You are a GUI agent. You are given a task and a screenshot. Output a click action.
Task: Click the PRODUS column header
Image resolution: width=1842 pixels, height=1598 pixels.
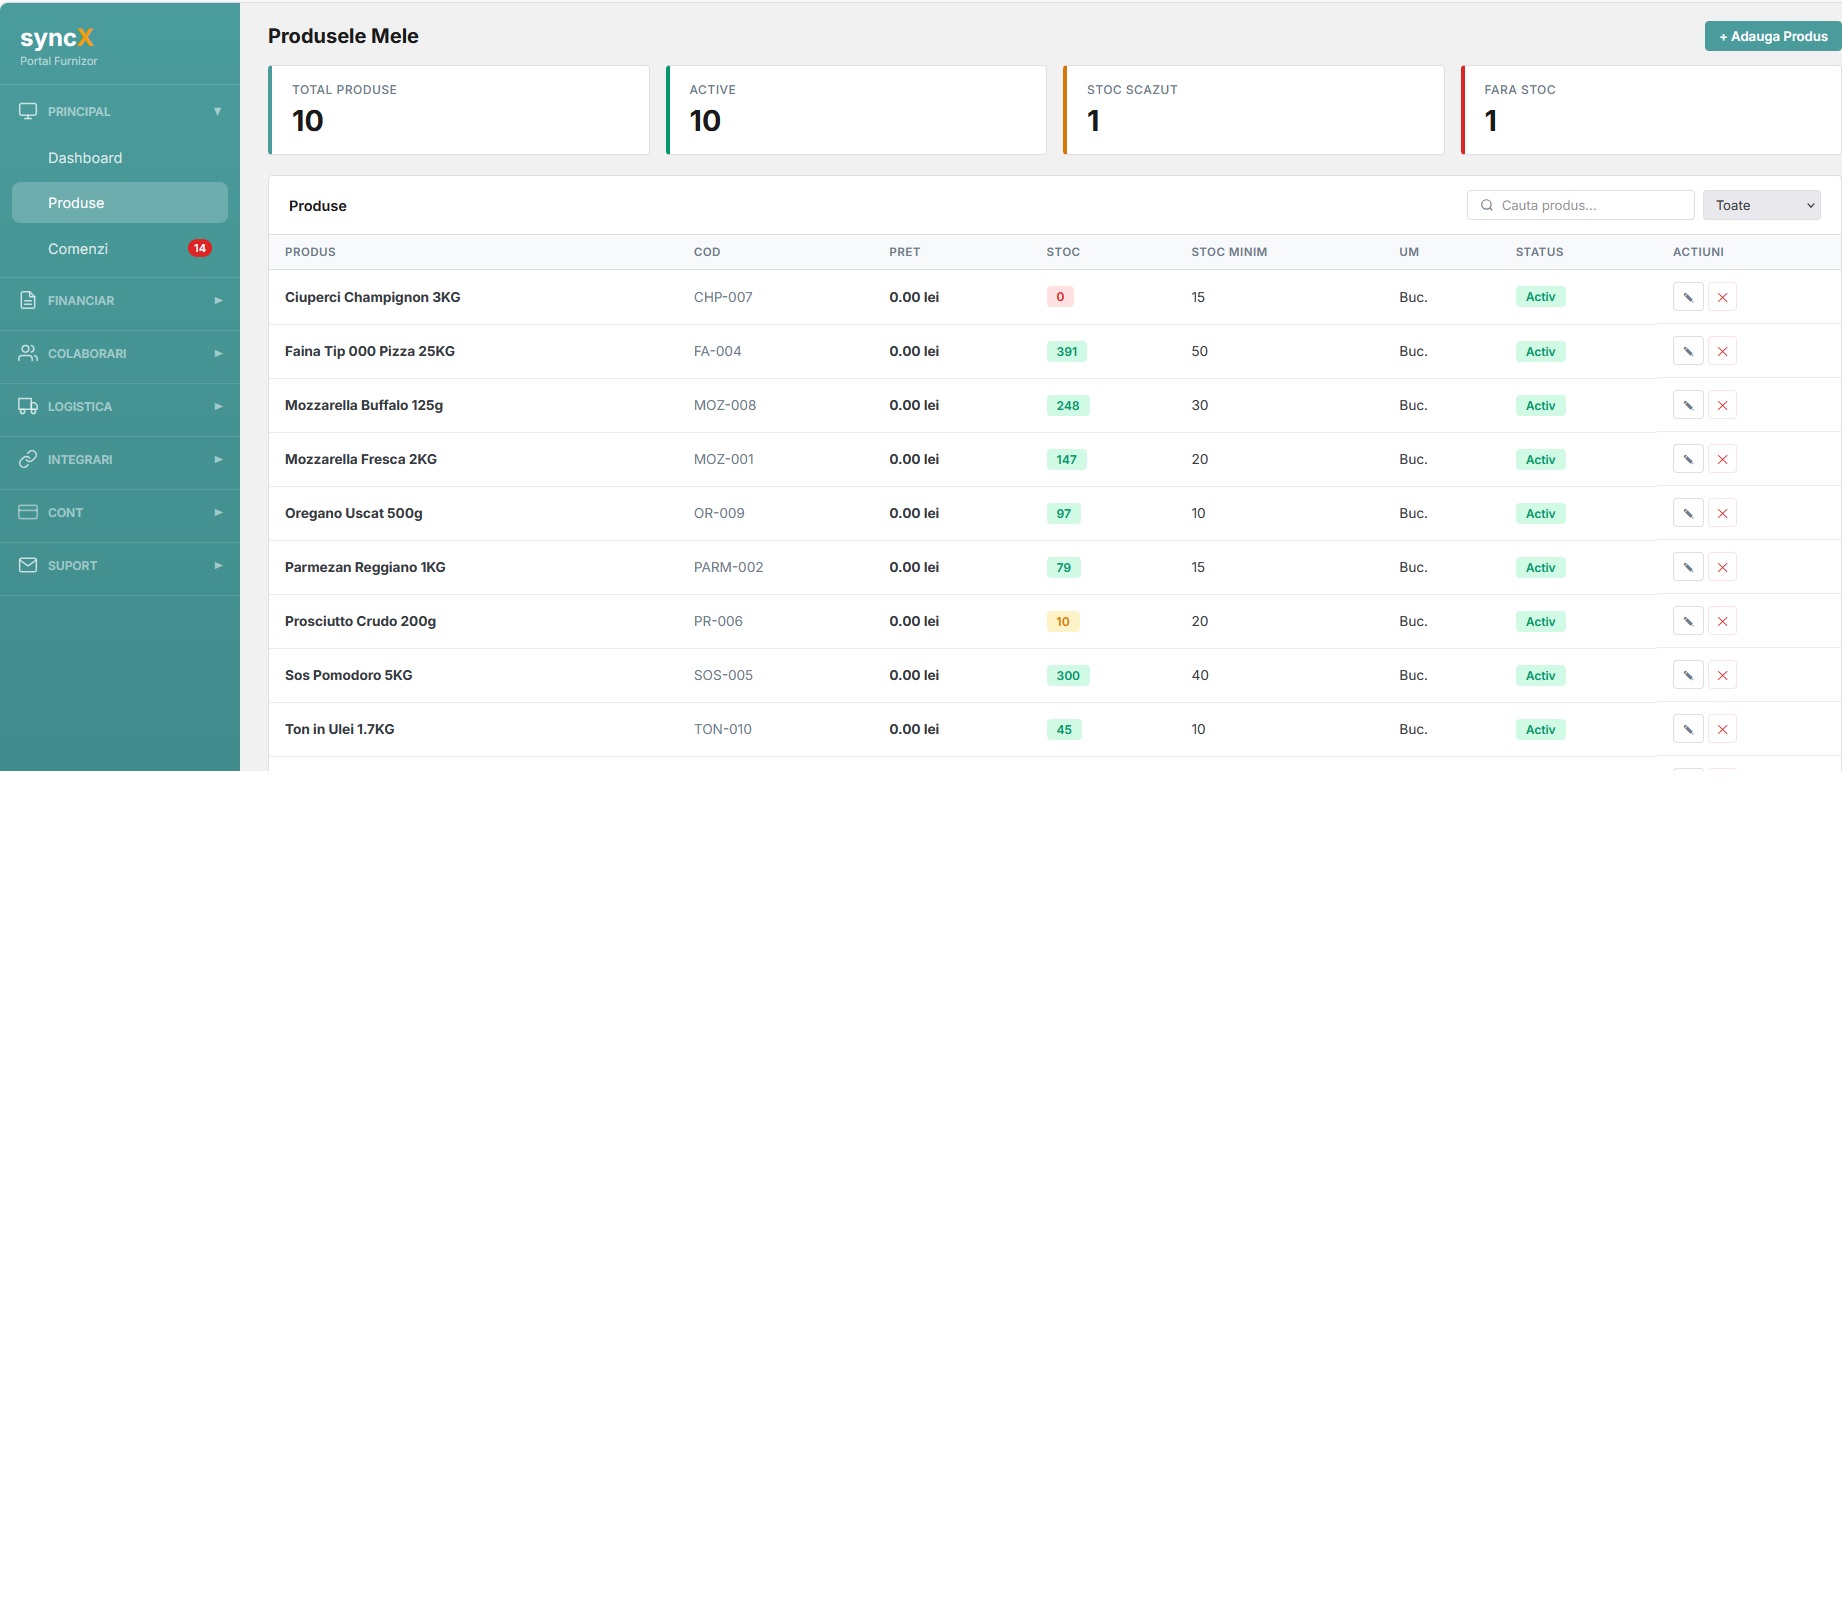point(310,252)
